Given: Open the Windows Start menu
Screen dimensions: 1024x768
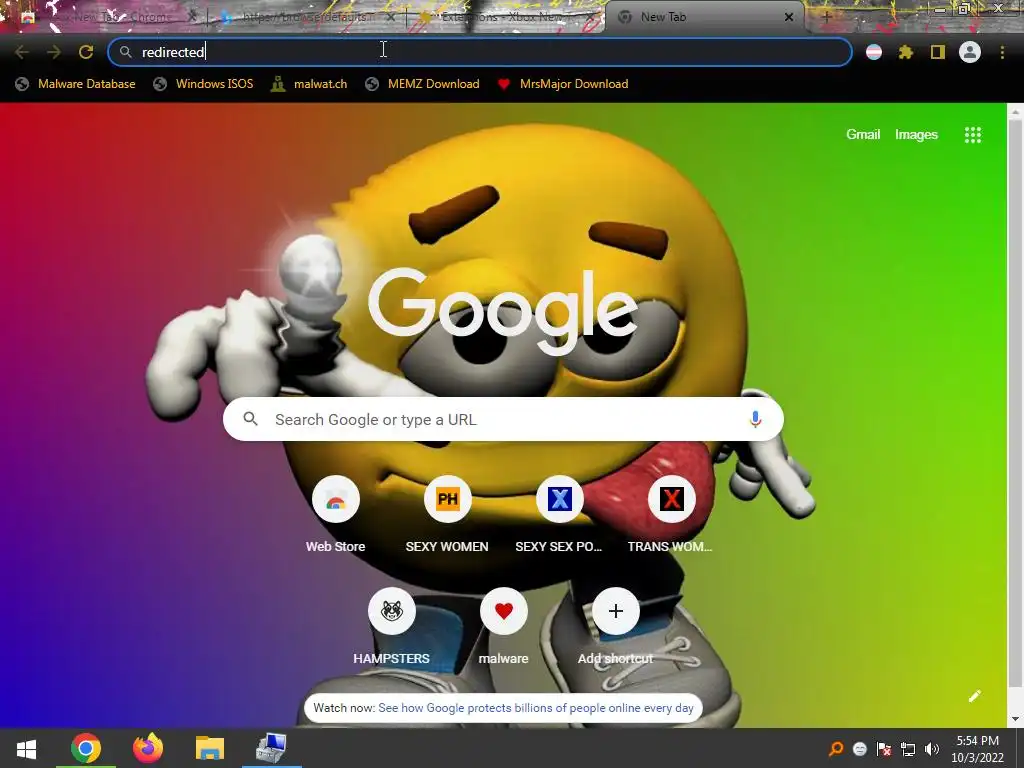Looking at the screenshot, I should (26, 748).
